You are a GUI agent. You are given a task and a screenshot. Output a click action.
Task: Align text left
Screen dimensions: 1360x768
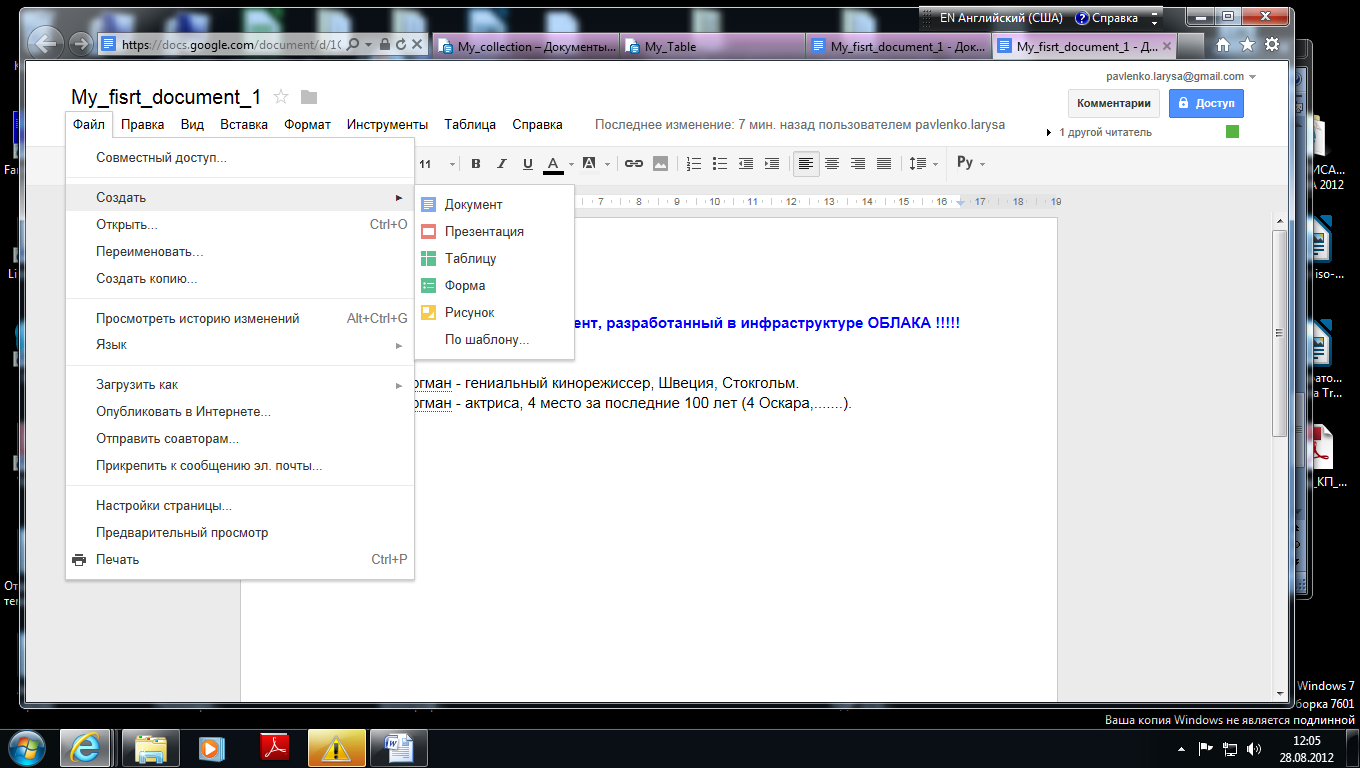point(806,163)
